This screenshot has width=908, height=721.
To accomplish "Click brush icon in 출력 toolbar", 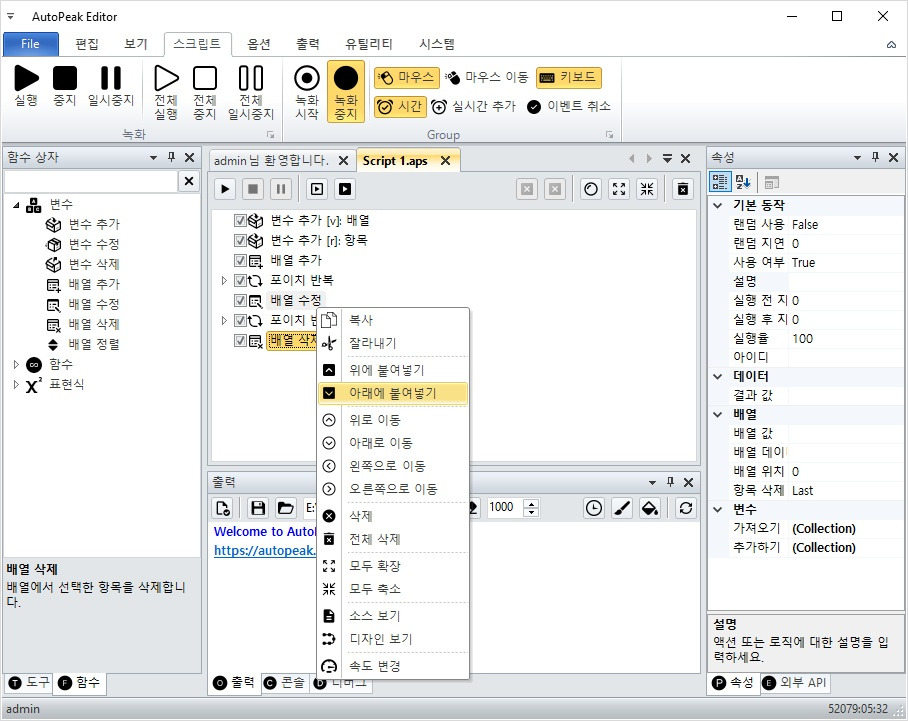I will pos(622,508).
